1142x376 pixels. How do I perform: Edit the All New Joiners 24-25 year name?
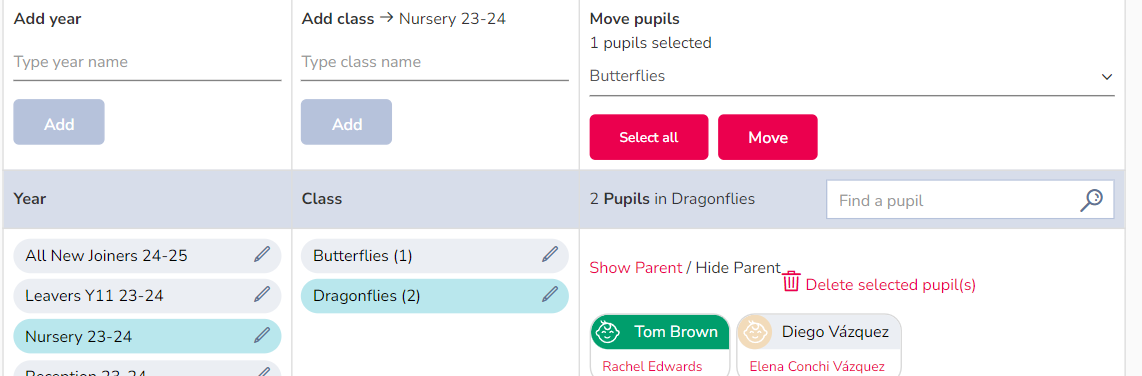pos(262,254)
